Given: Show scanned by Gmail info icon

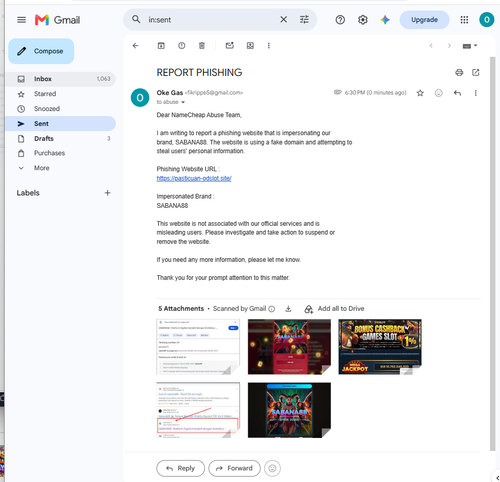Looking at the screenshot, I should (x=272, y=309).
